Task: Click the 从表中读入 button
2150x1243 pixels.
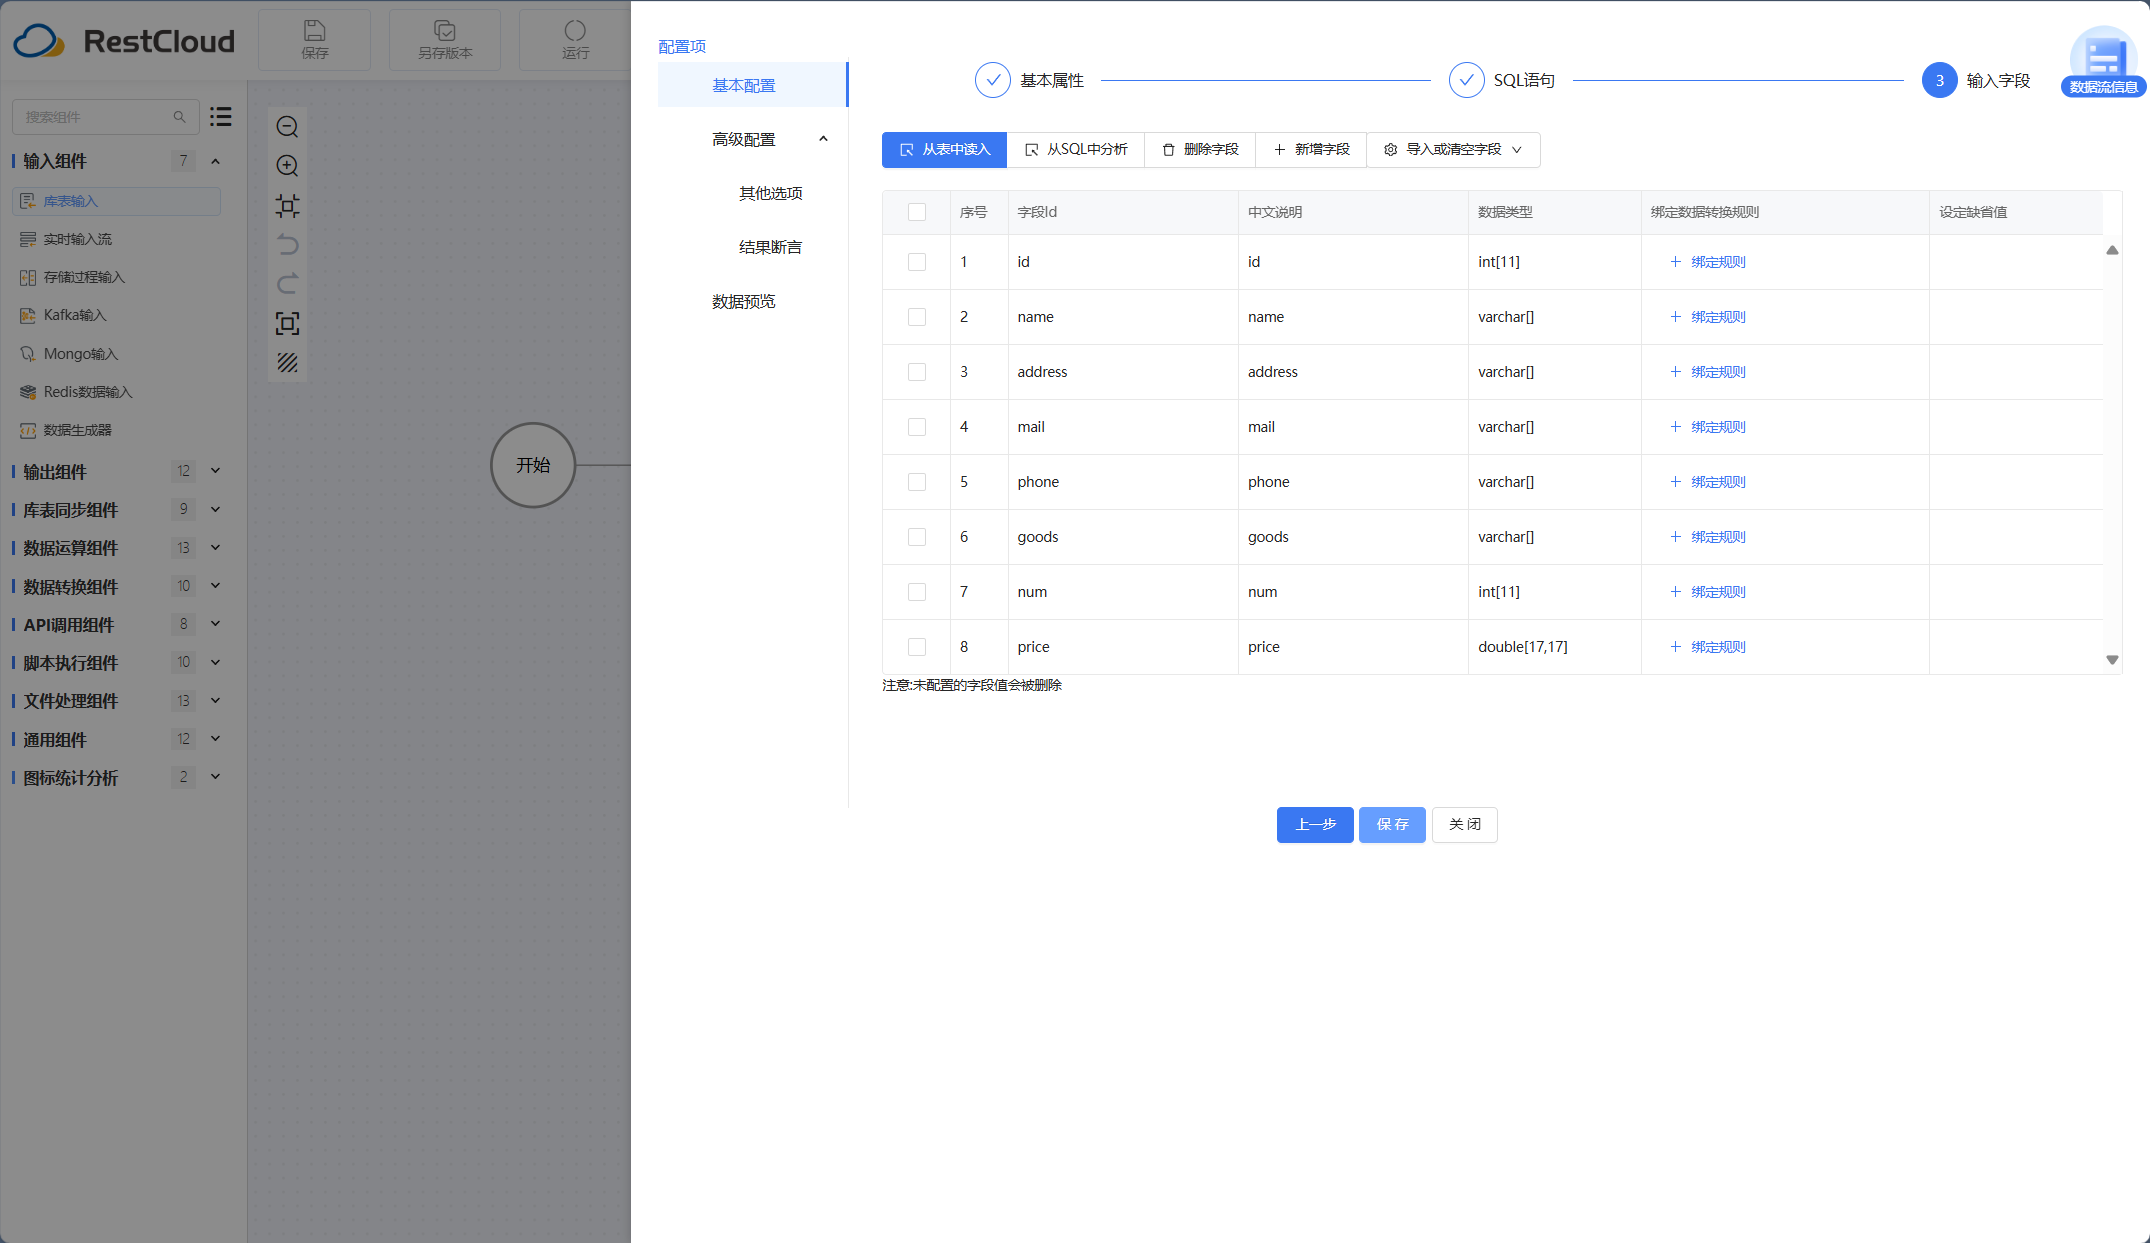Action: pyautogui.click(x=944, y=150)
